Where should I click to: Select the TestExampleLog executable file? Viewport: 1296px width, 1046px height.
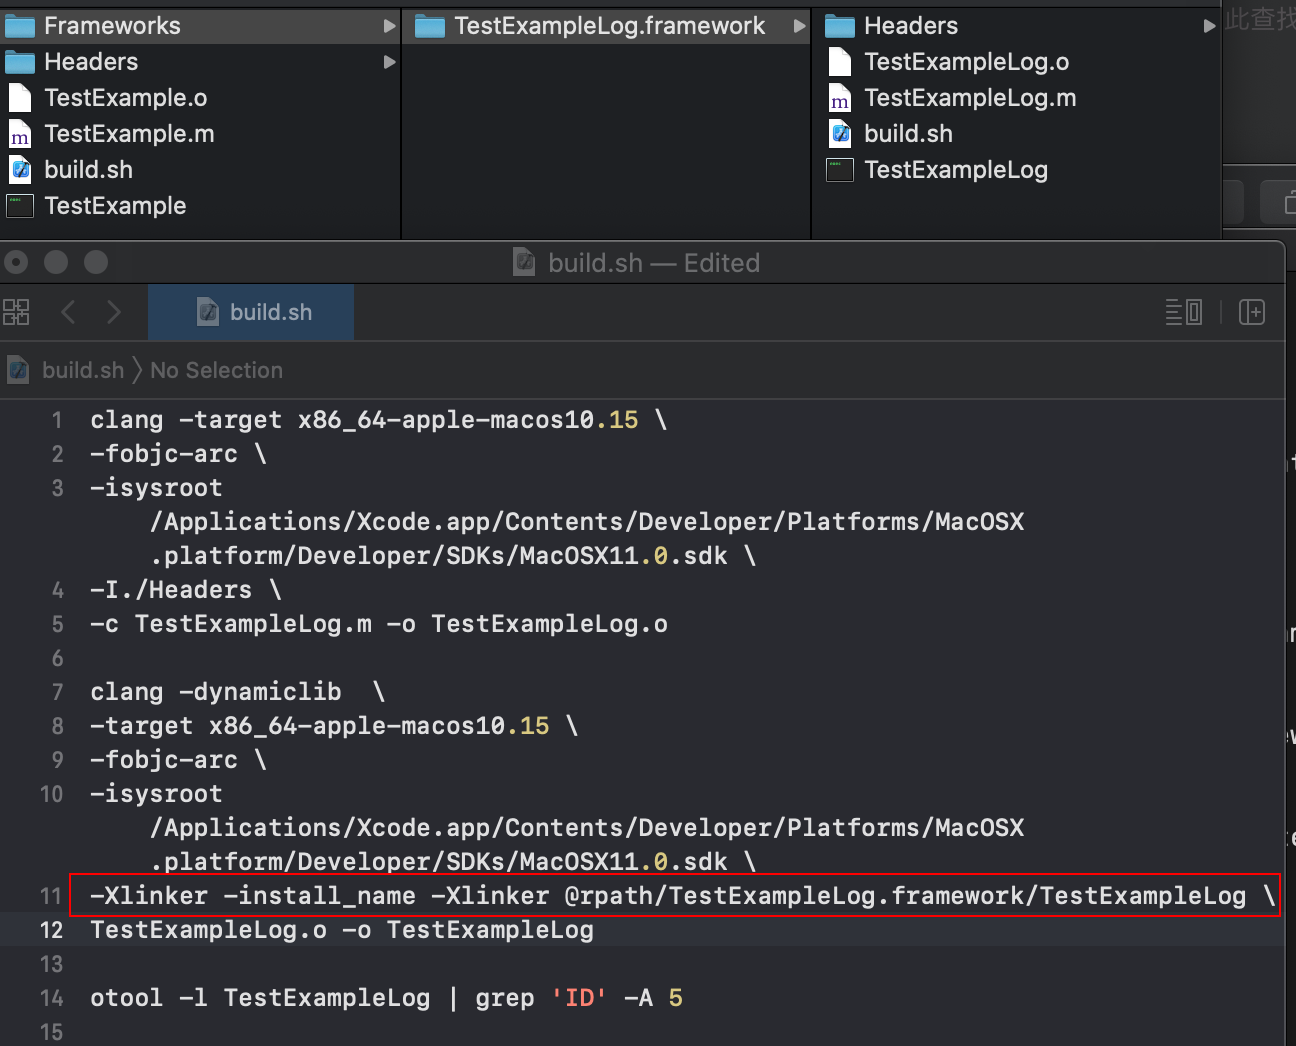point(956,170)
